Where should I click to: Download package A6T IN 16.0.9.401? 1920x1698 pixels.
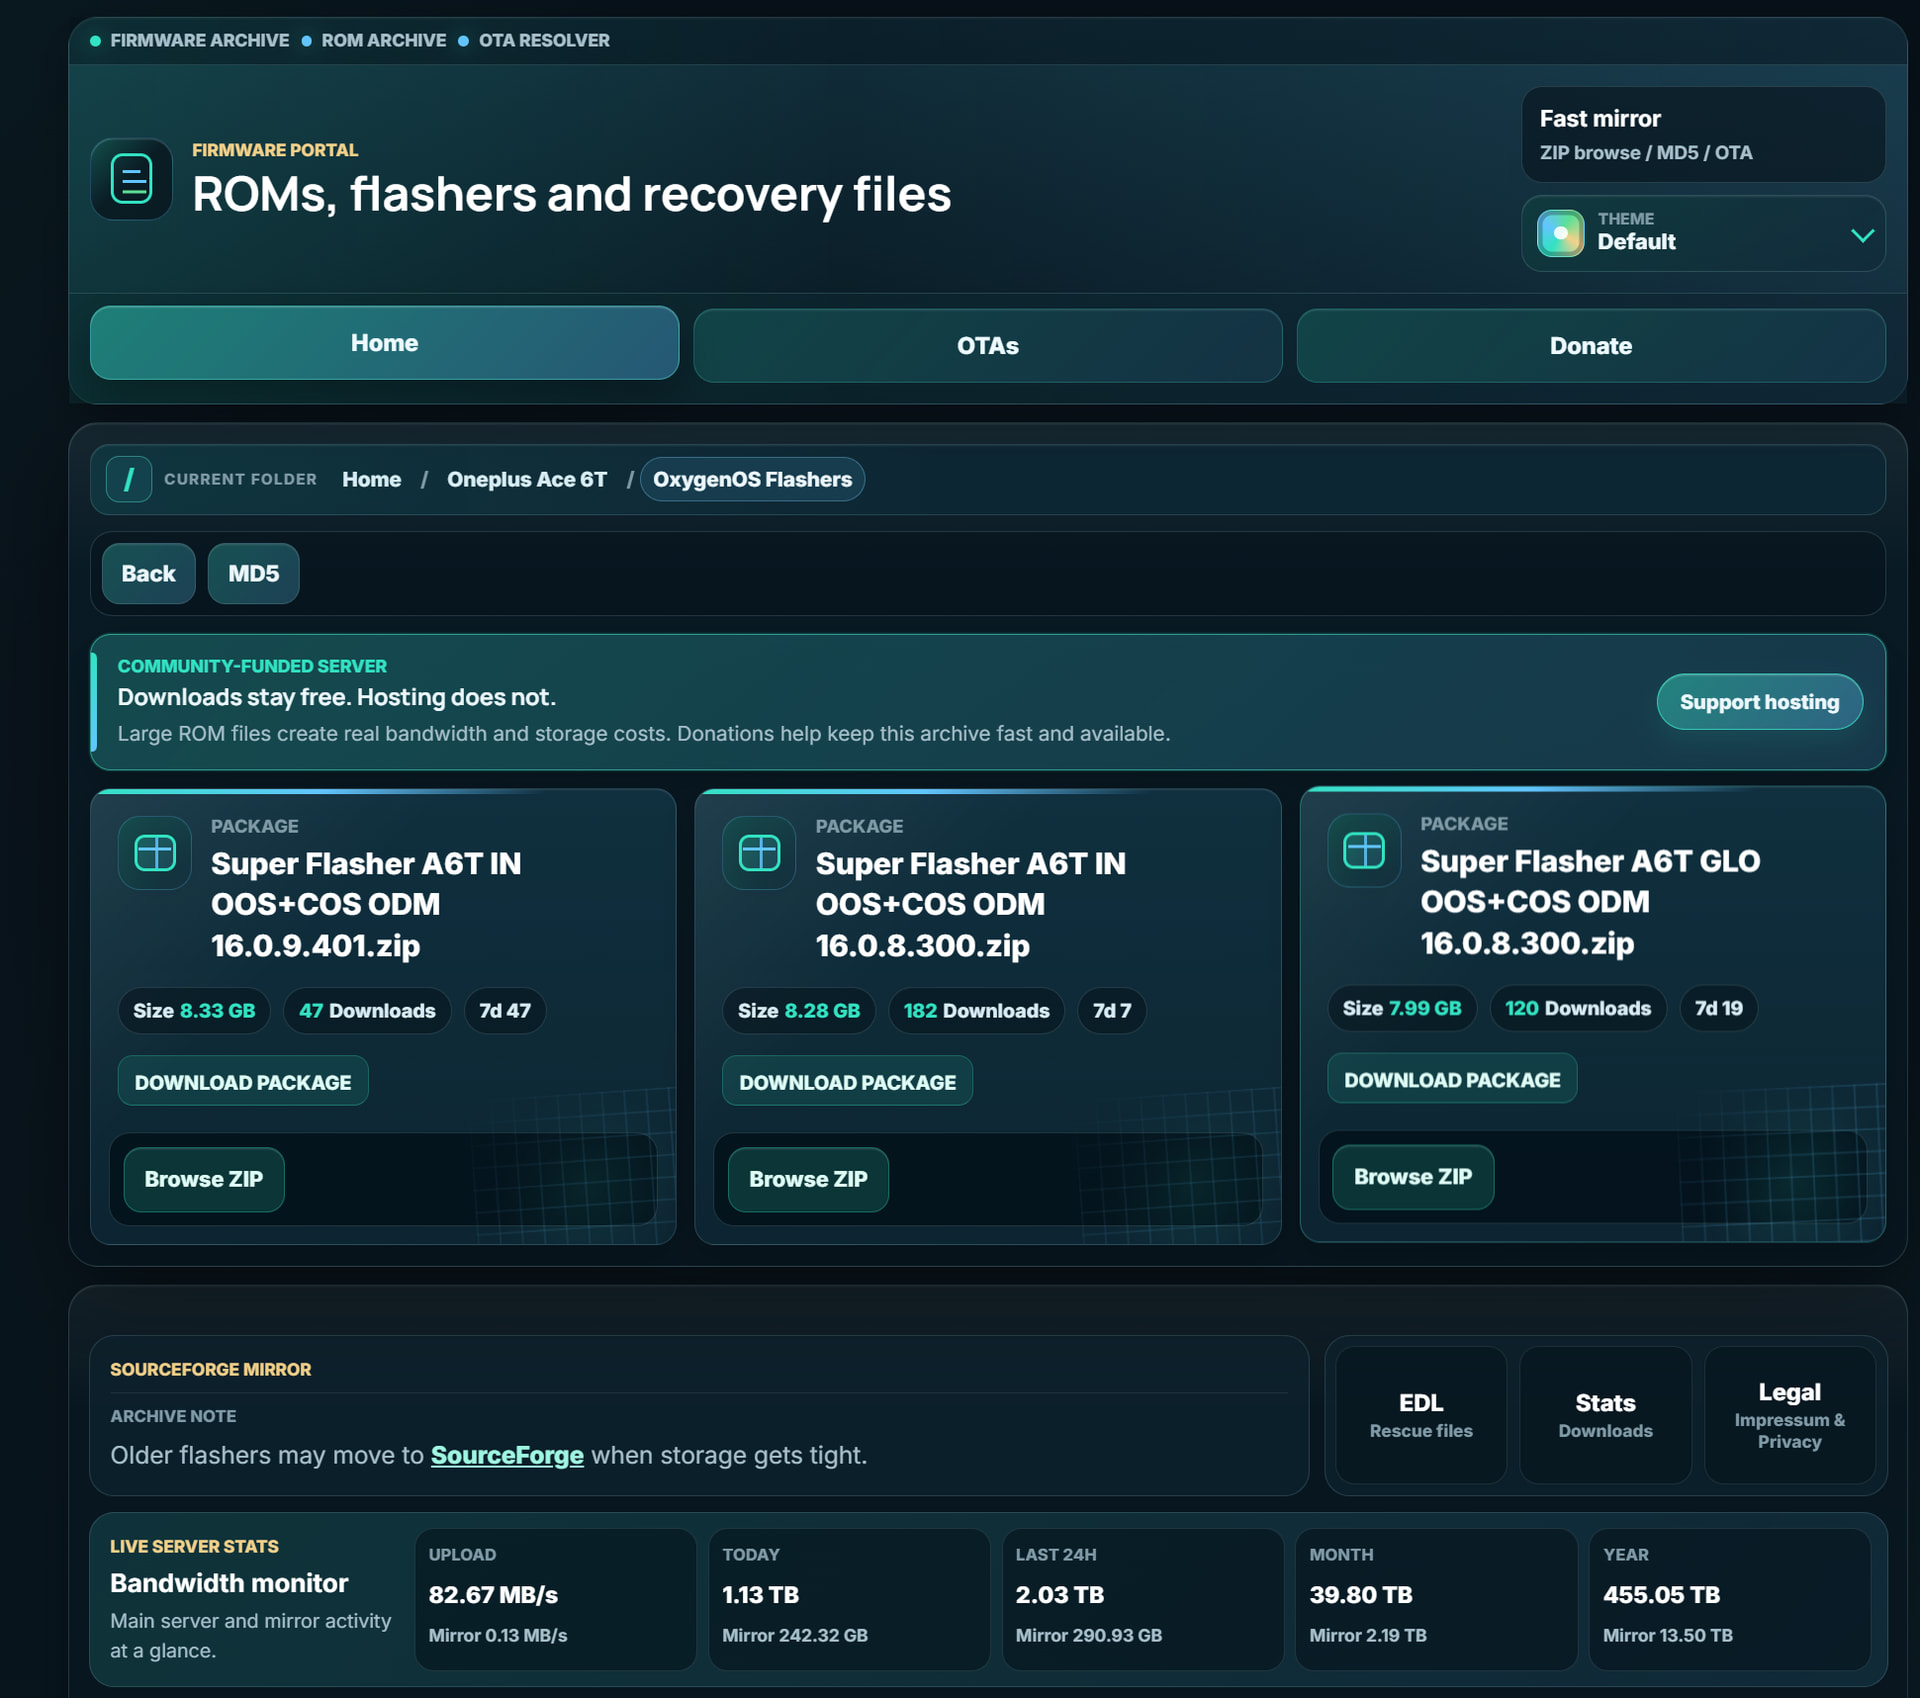pyautogui.click(x=243, y=1081)
